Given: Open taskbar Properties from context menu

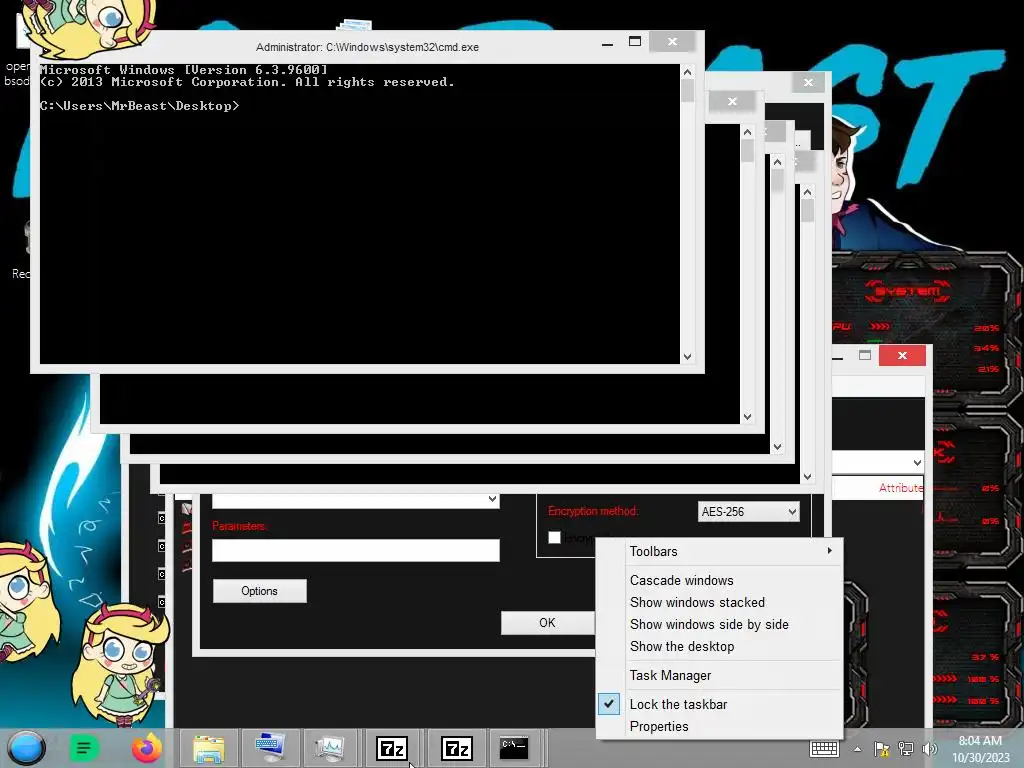Looking at the screenshot, I should point(720,726).
